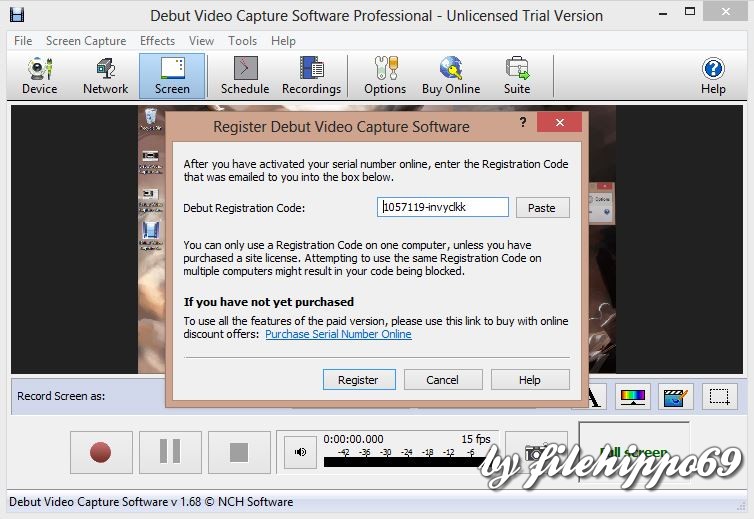Click the Help toolbar icon
Image resolution: width=754 pixels, height=519 pixels.
[713, 76]
